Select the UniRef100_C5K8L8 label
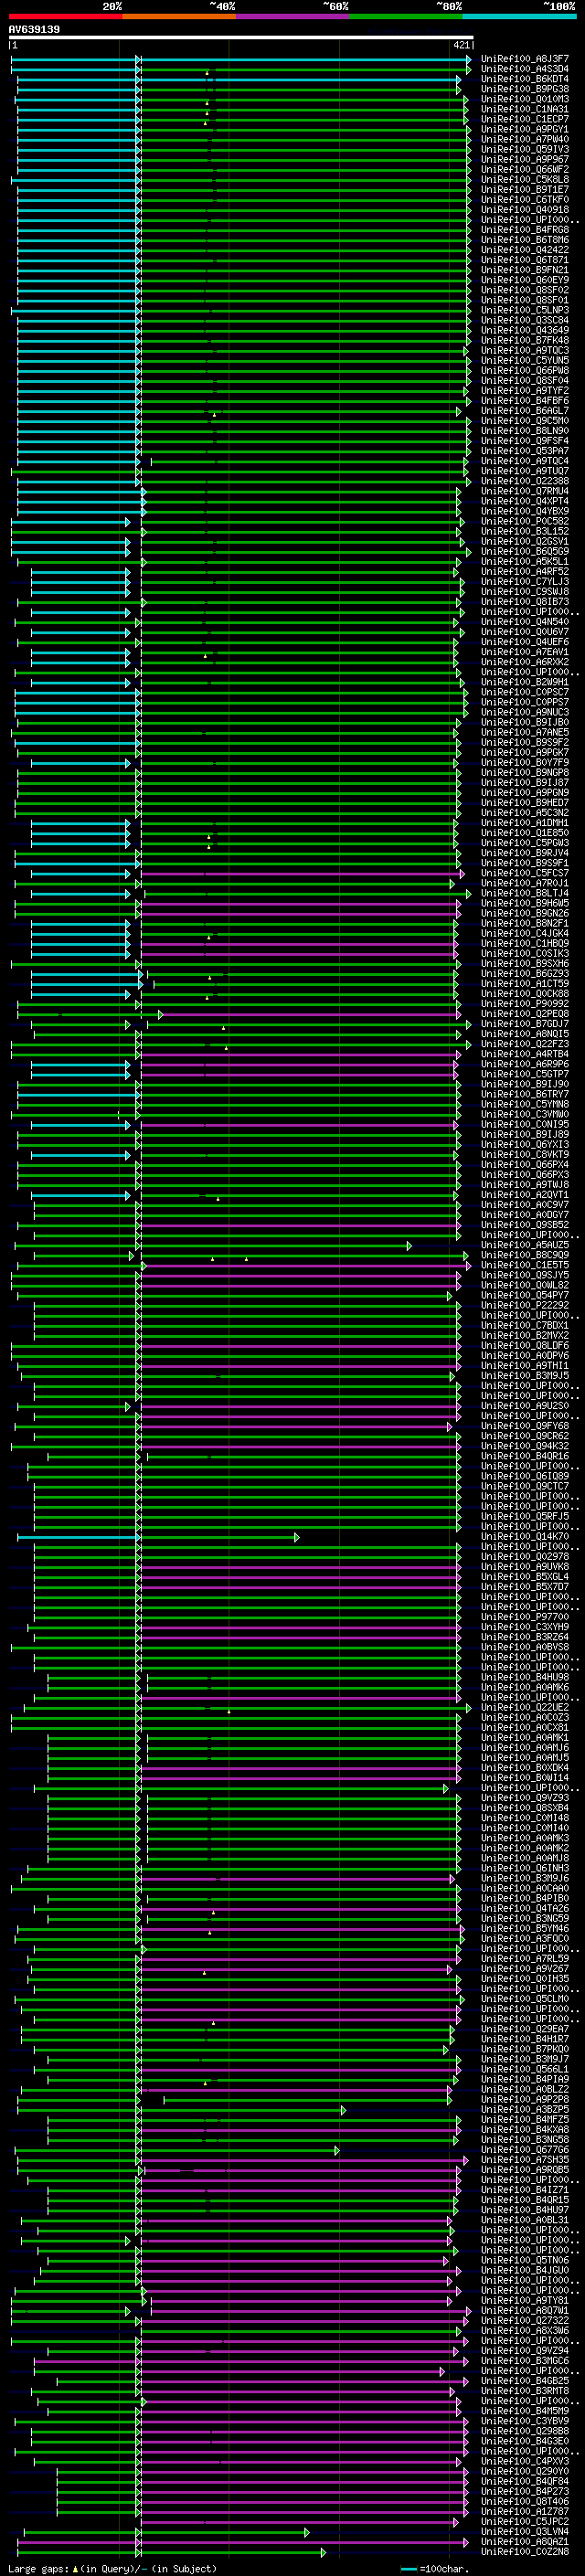Screen dimensions: 585x2576 point(525,179)
